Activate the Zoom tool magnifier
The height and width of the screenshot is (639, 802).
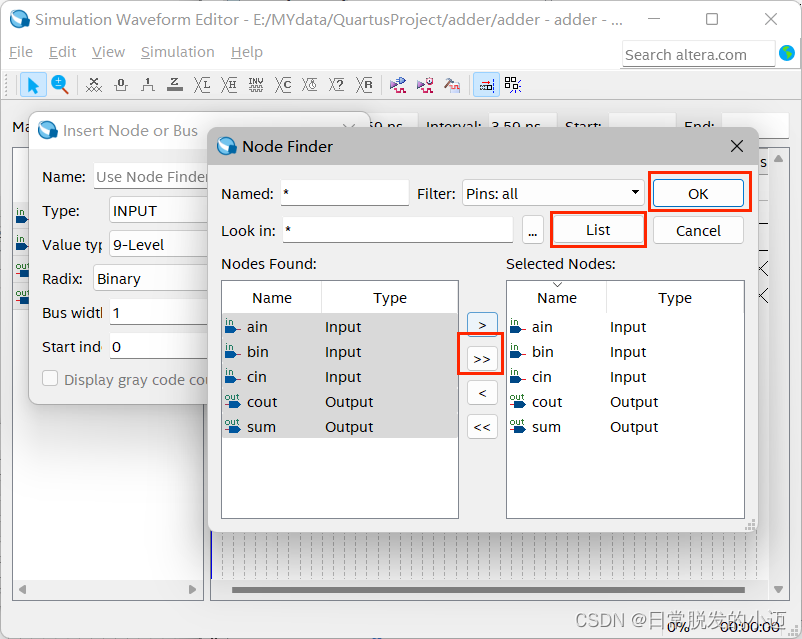tap(60, 85)
